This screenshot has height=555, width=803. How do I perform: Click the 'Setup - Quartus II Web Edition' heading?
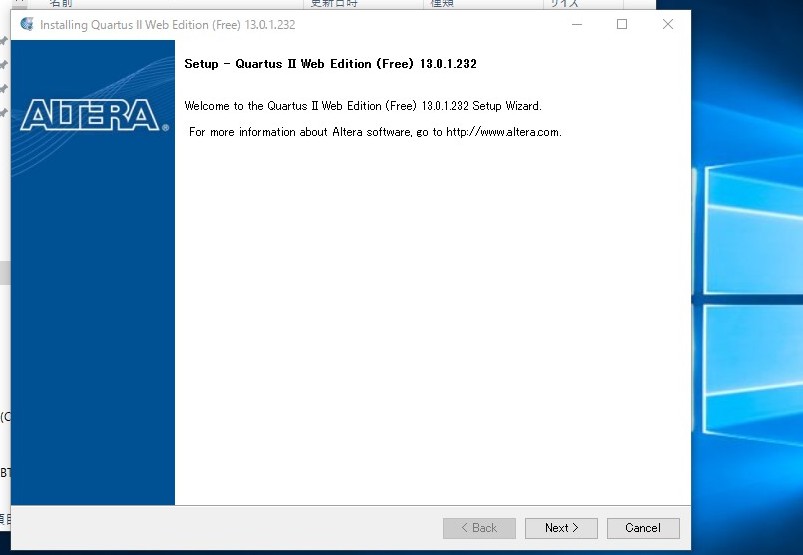tap(330, 64)
